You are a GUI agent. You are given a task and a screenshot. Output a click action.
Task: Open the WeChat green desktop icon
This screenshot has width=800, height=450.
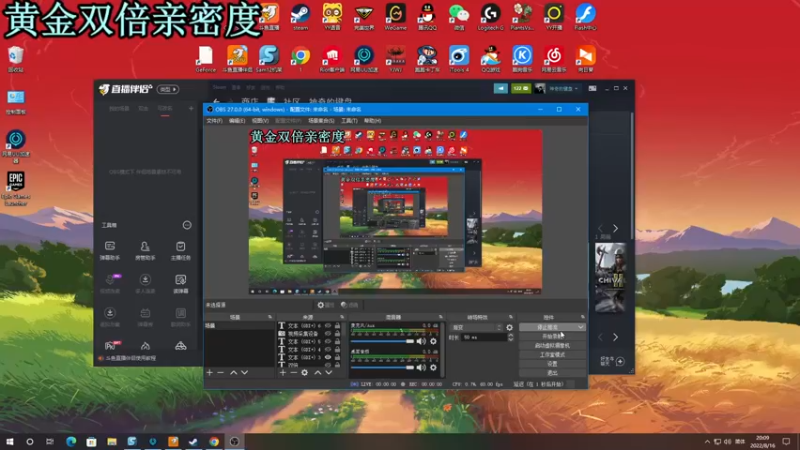pos(459,16)
